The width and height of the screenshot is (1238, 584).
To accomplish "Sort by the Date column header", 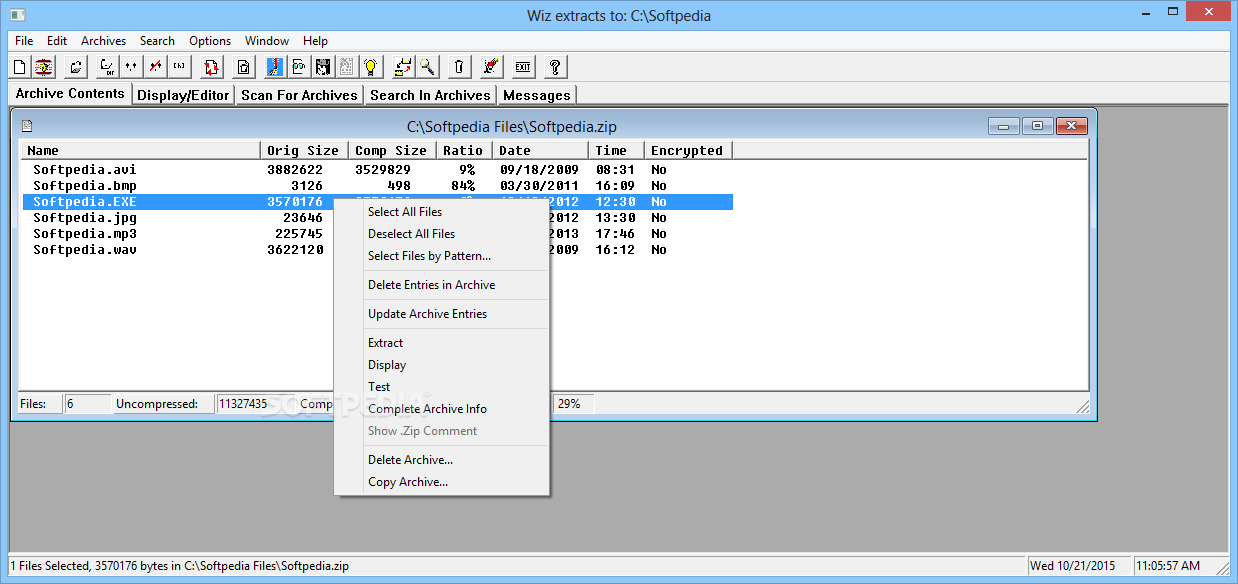I will [540, 150].
